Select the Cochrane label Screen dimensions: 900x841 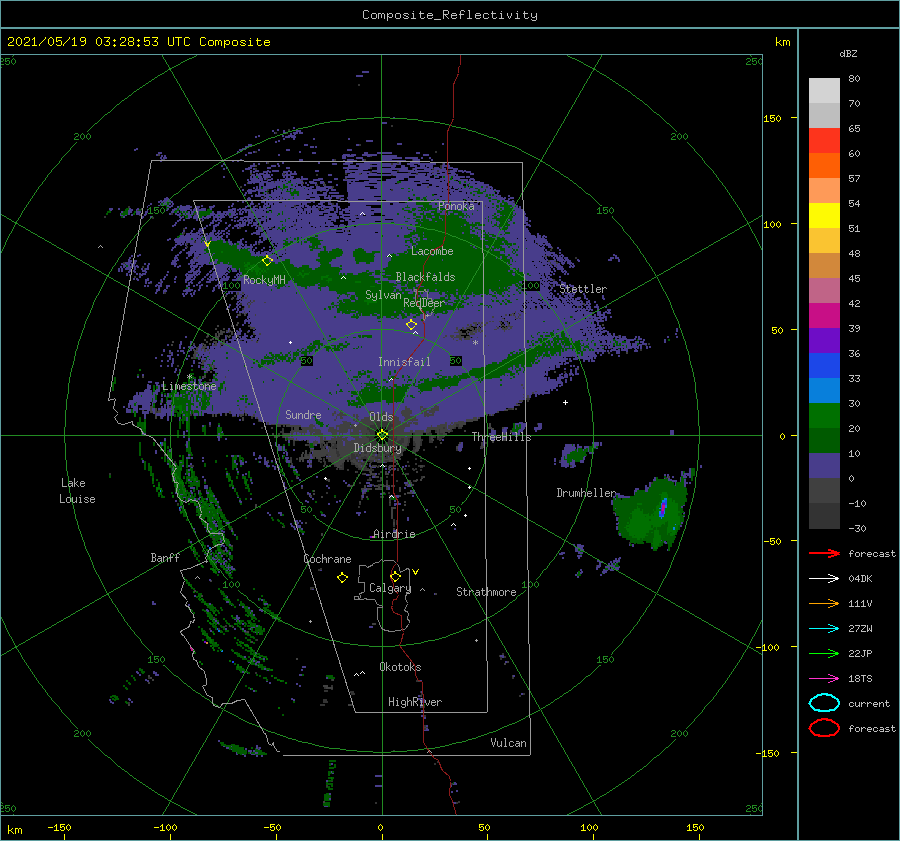(x=327, y=559)
